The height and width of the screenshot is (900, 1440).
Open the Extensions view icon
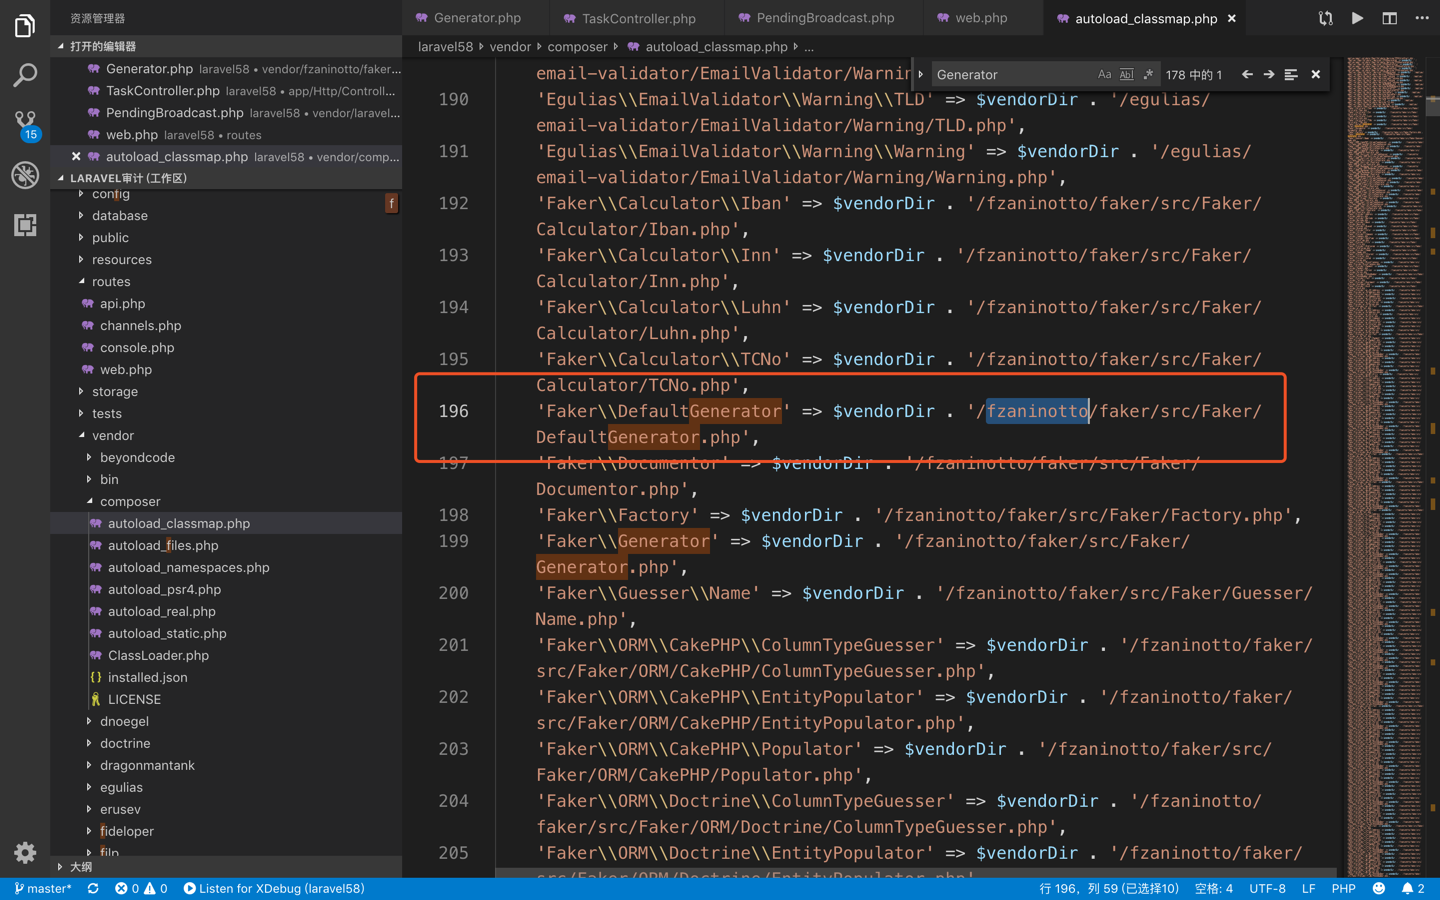point(25,225)
